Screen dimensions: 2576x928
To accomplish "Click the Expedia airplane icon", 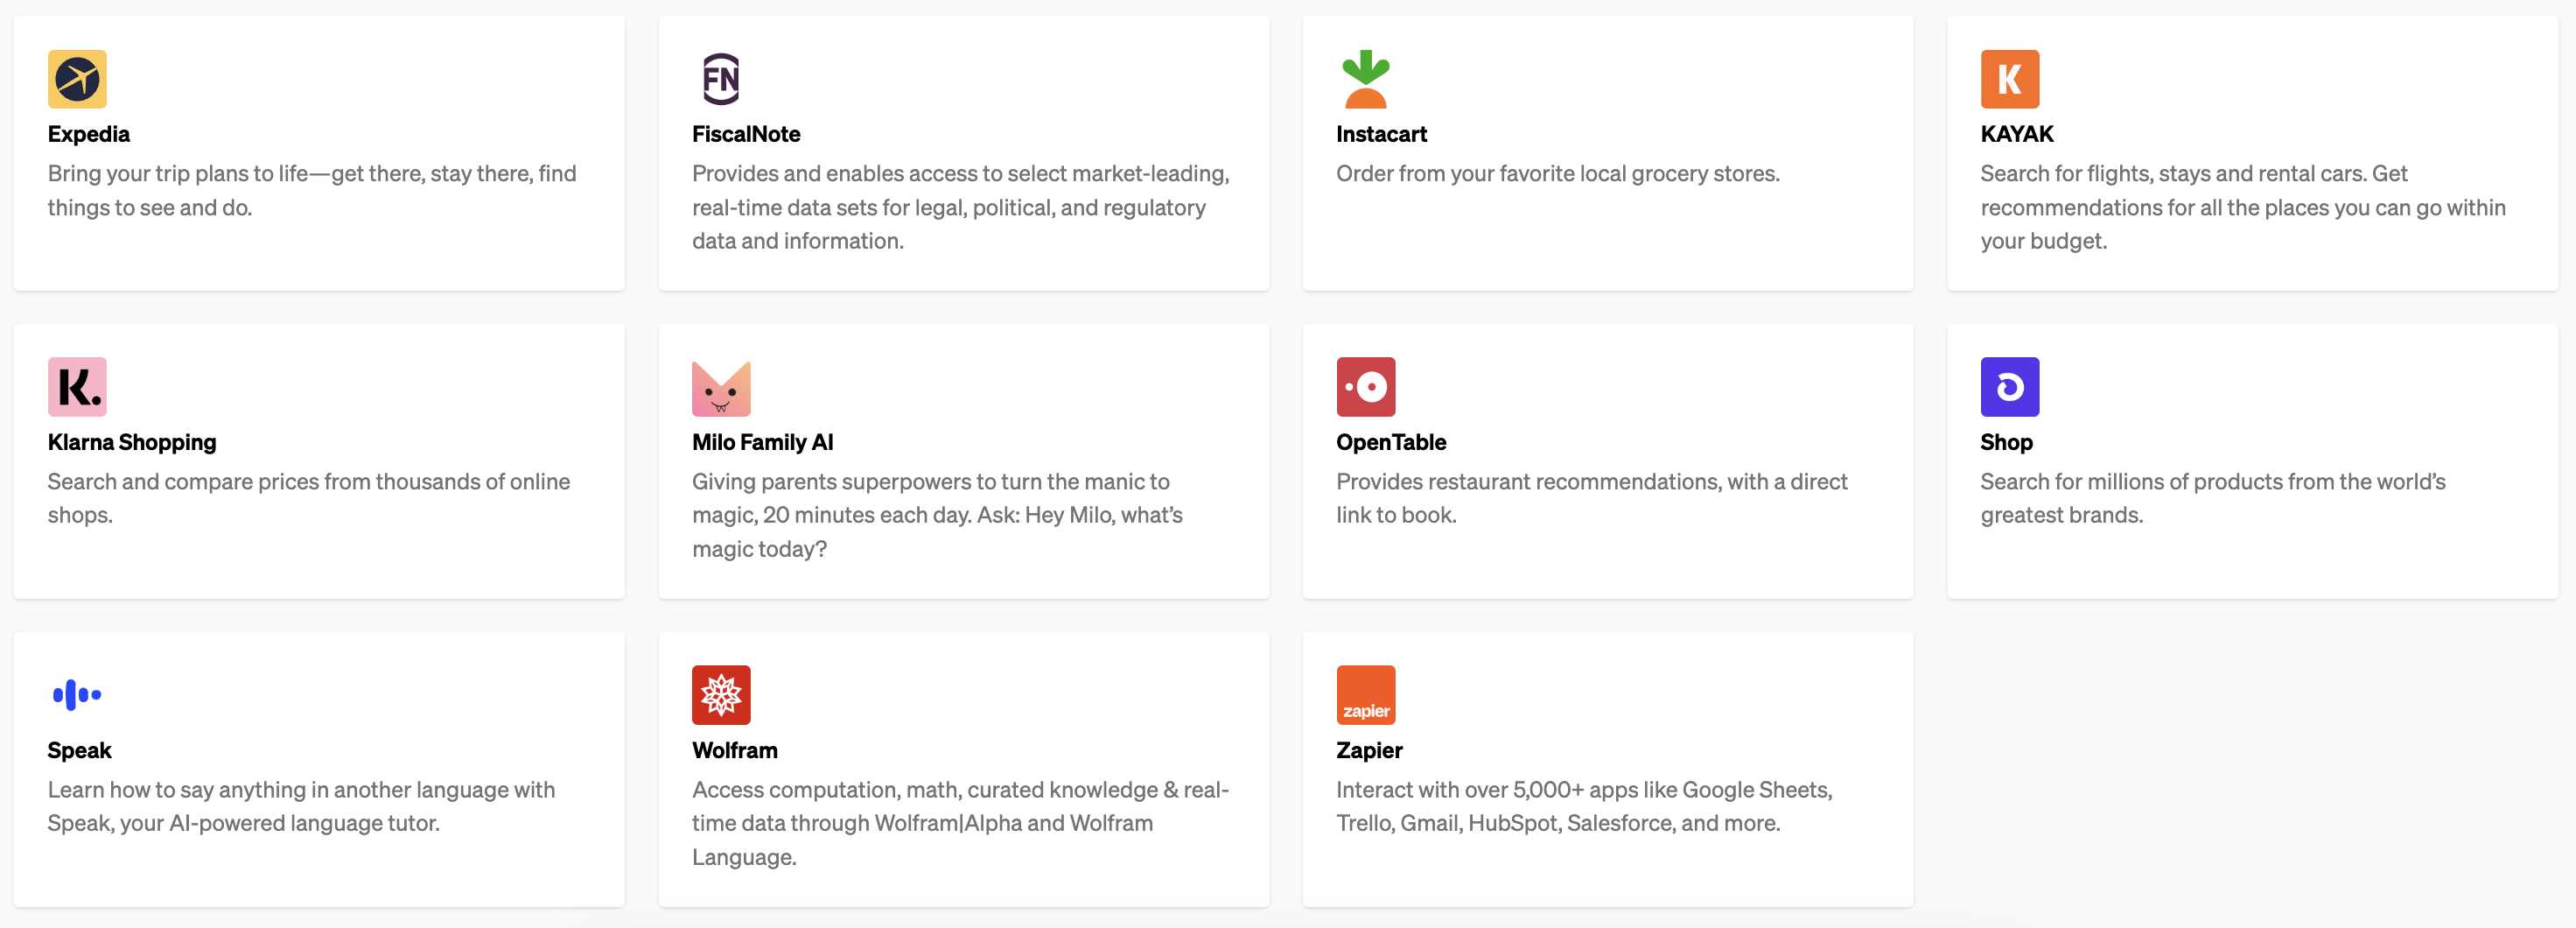I will coord(77,79).
